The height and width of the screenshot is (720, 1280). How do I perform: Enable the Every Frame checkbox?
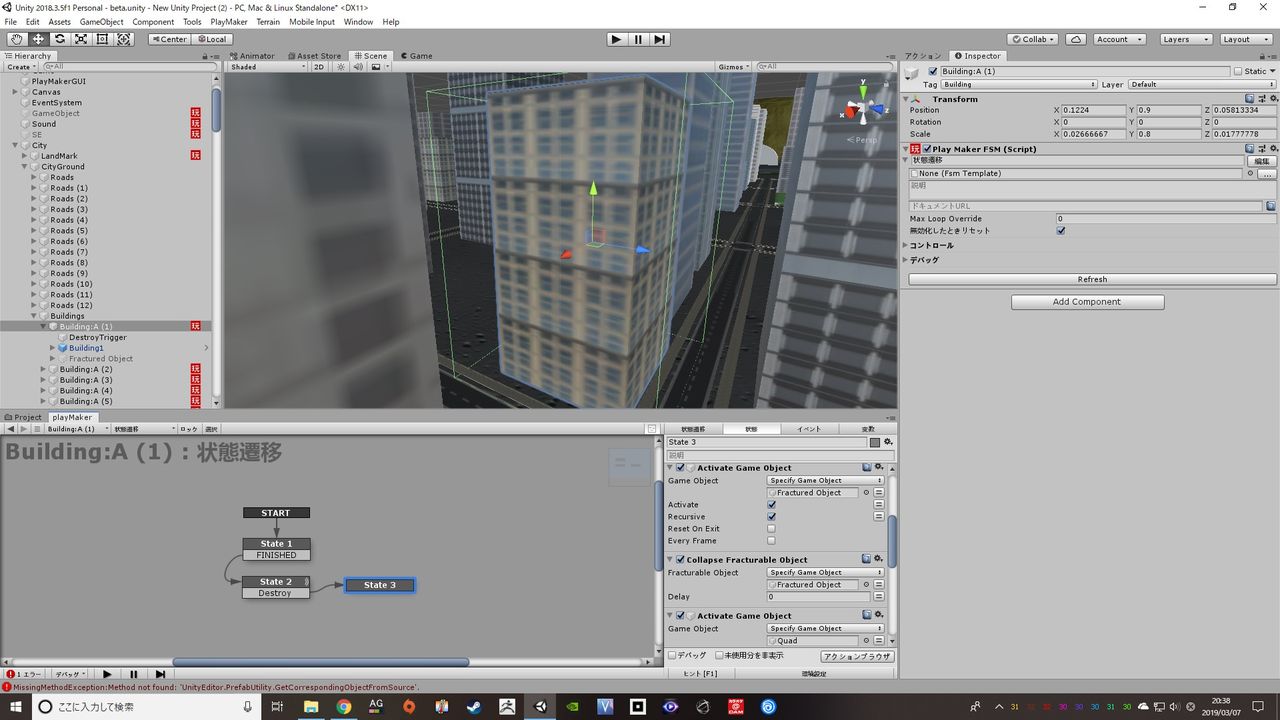coord(771,541)
